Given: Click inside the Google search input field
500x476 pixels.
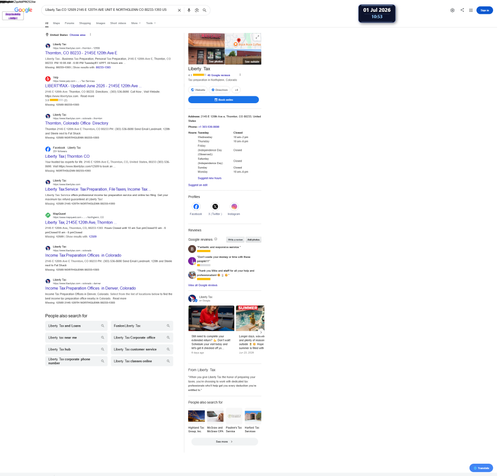Looking at the screenshot, I should pos(110,10).
